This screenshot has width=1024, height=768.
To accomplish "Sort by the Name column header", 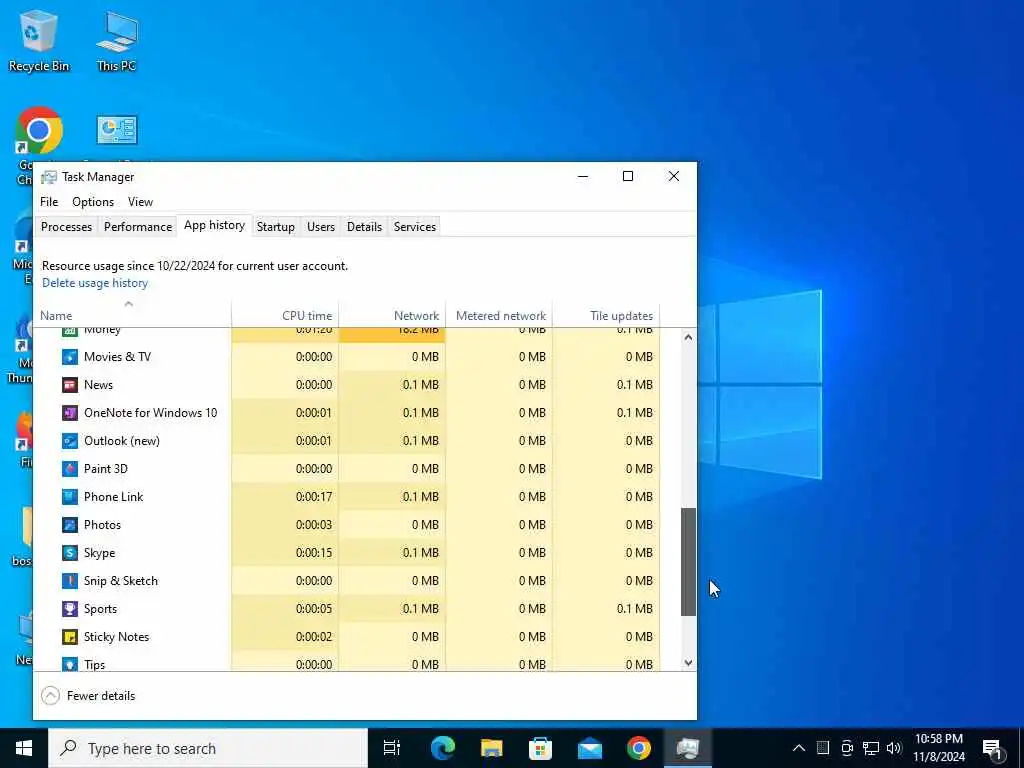I will click(x=133, y=315).
